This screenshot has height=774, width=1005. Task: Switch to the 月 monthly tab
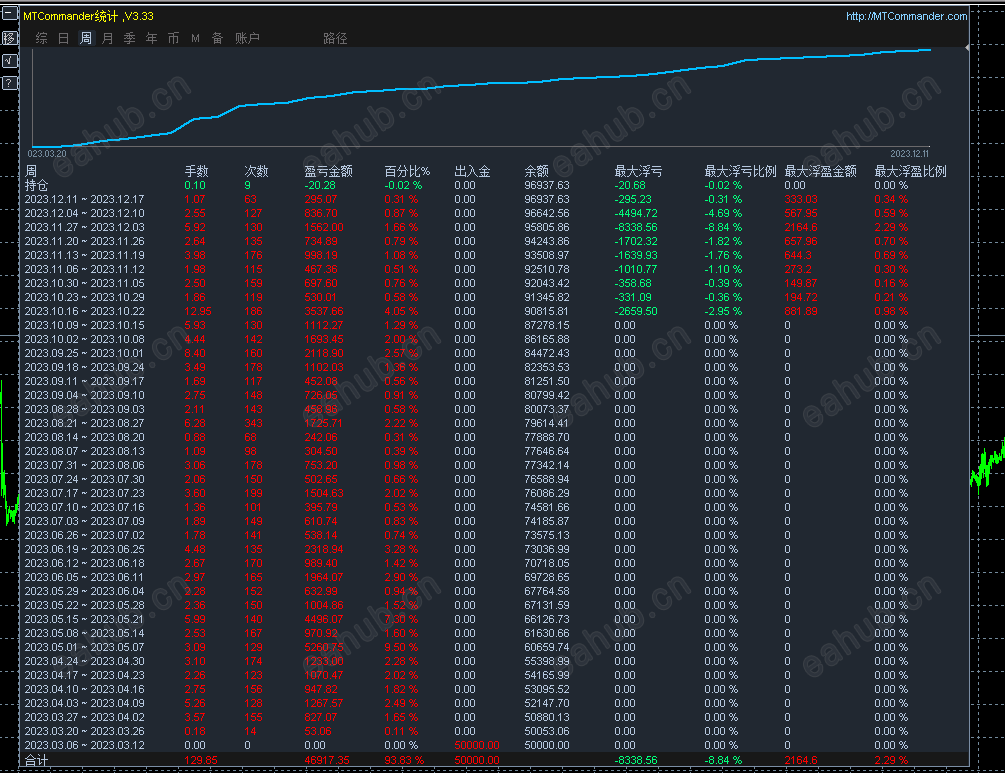pyautogui.click(x=108, y=38)
